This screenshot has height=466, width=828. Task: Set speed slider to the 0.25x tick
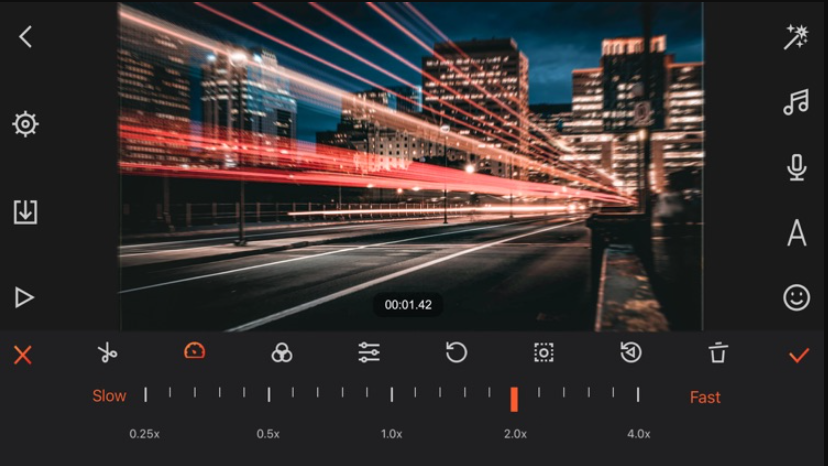[x=145, y=395]
